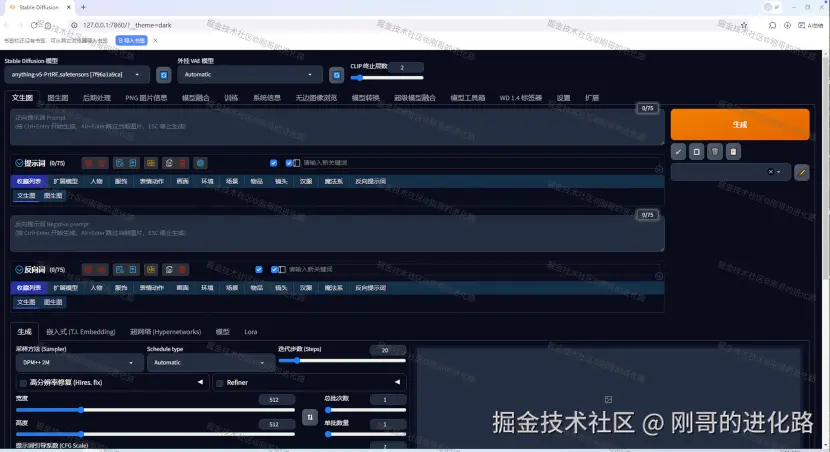Image resolution: width=830 pixels, height=452 pixels.
Task: Collapse the 反向词 panel with its circle chevron
Action: click(x=19, y=269)
